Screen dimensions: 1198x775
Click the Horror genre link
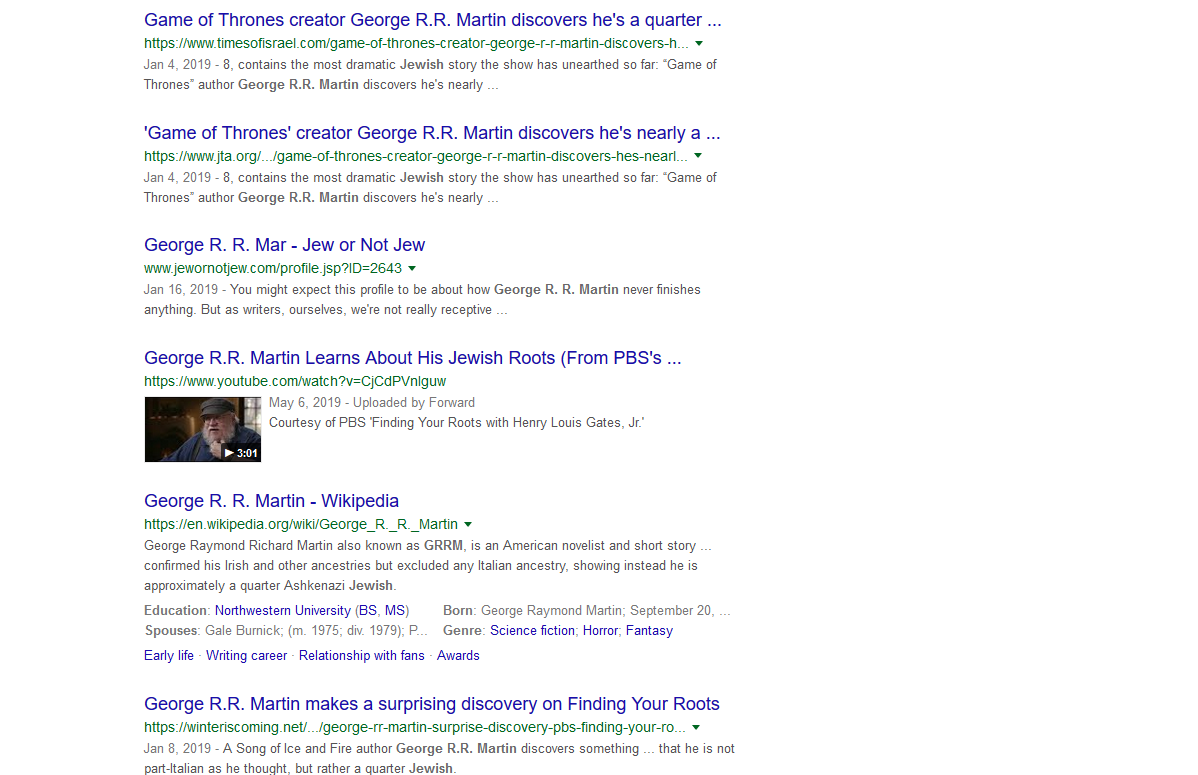(600, 631)
